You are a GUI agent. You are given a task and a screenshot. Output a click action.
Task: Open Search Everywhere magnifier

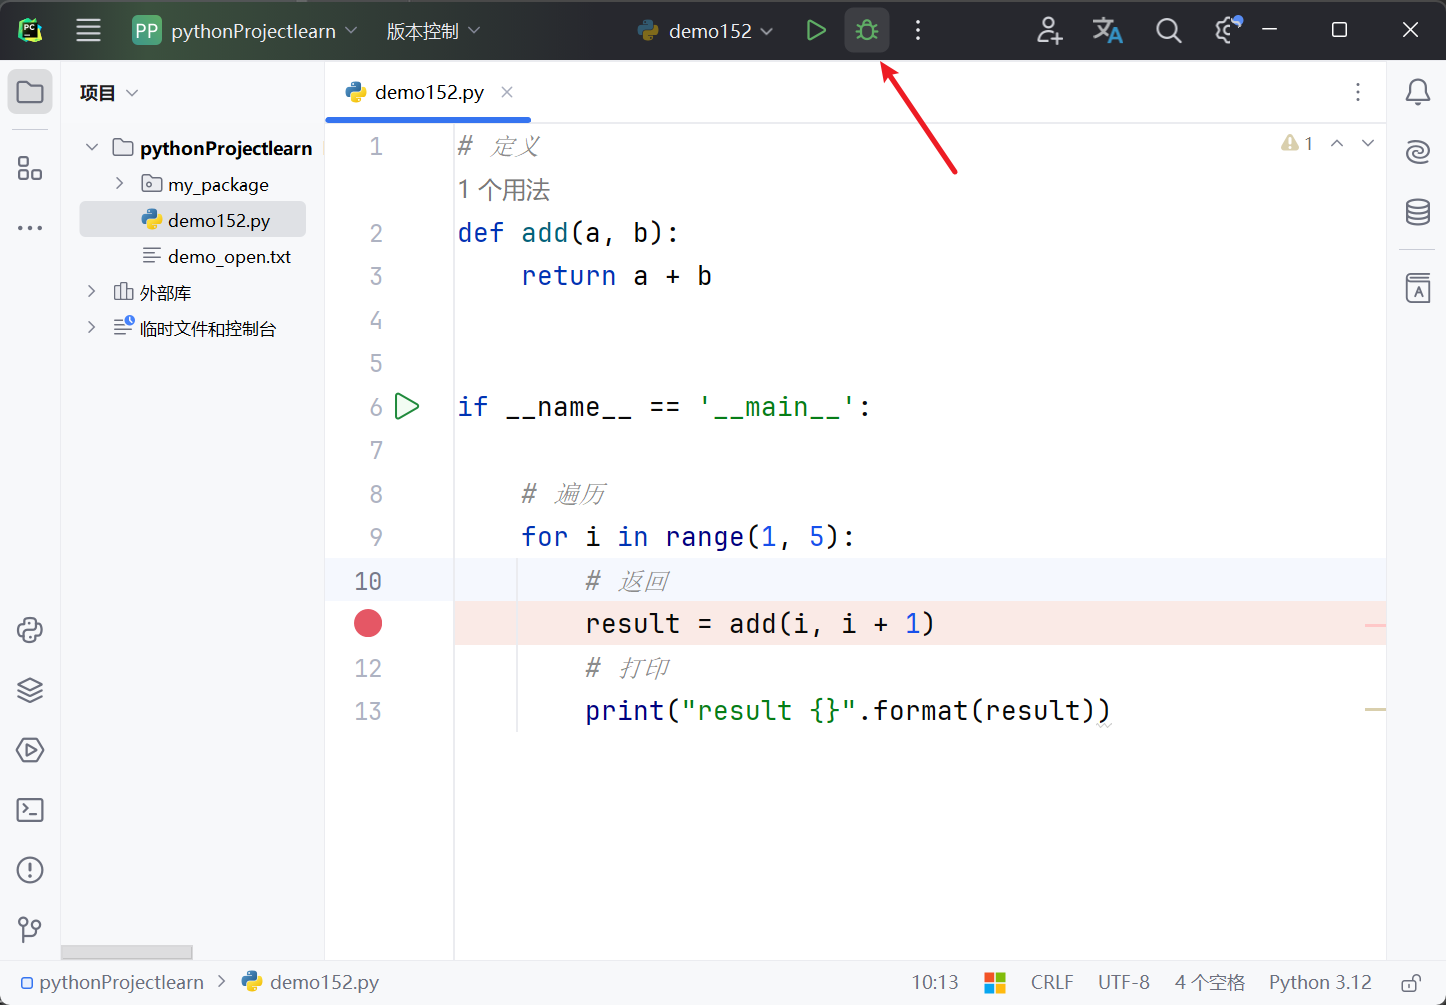tap(1168, 31)
